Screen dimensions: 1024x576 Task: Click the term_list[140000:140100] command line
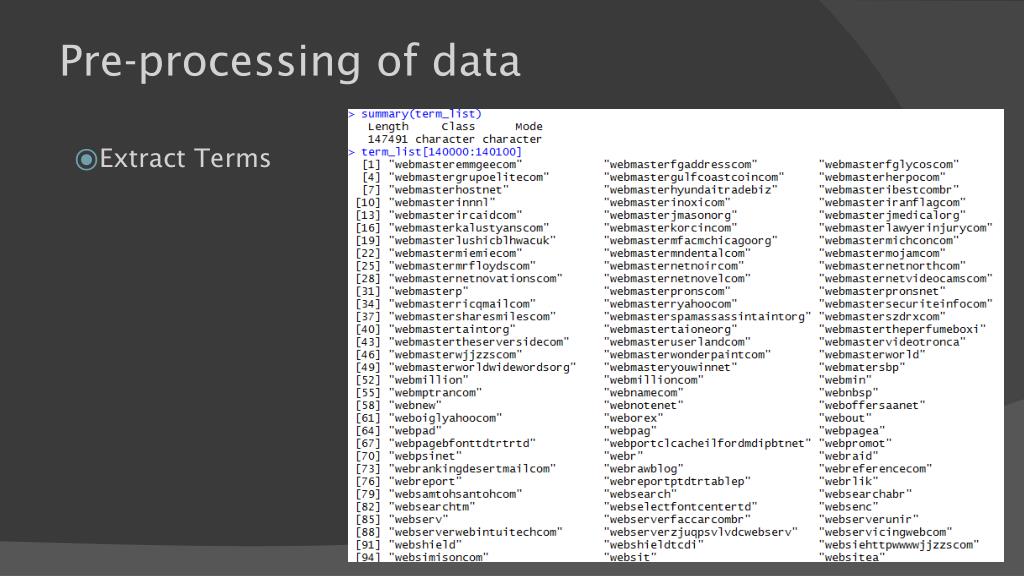pos(436,152)
